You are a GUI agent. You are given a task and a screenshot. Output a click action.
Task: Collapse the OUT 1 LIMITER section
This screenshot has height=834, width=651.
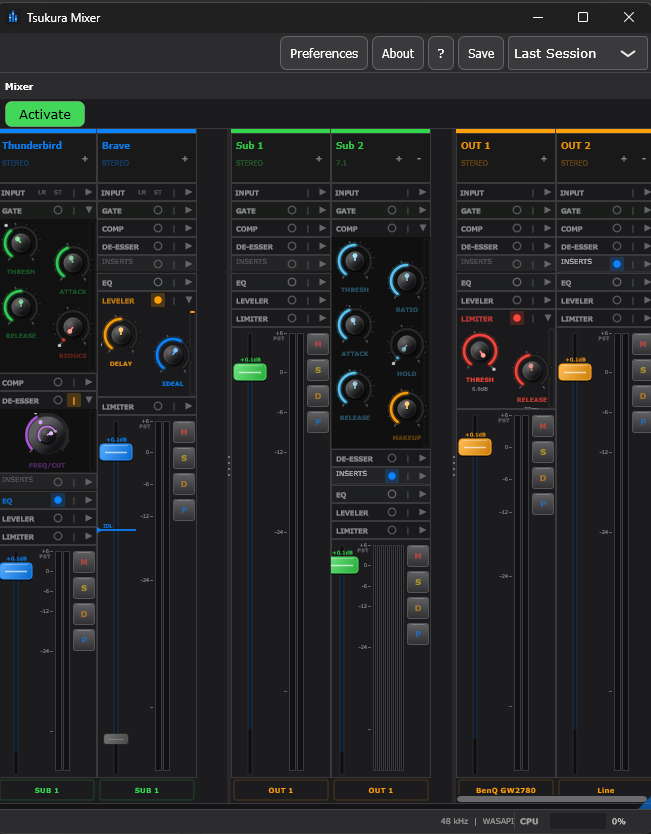tap(547, 318)
